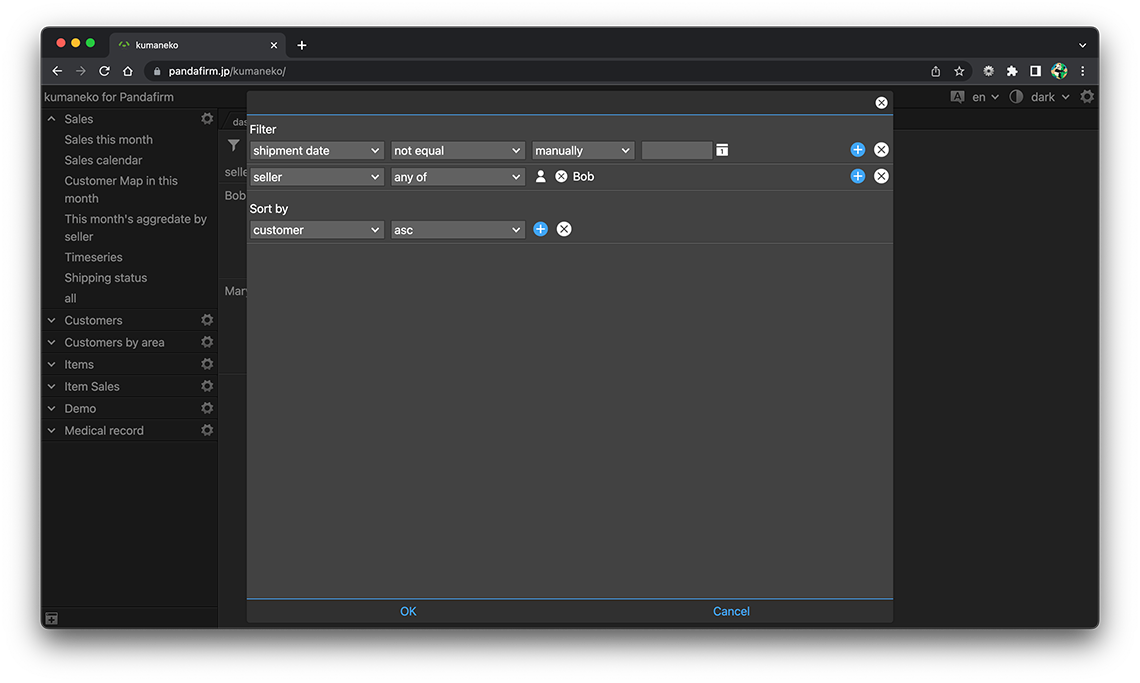Image resolution: width=1140 pixels, height=683 pixels.
Task: Click the shipment date value field
Action: click(x=676, y=151)
